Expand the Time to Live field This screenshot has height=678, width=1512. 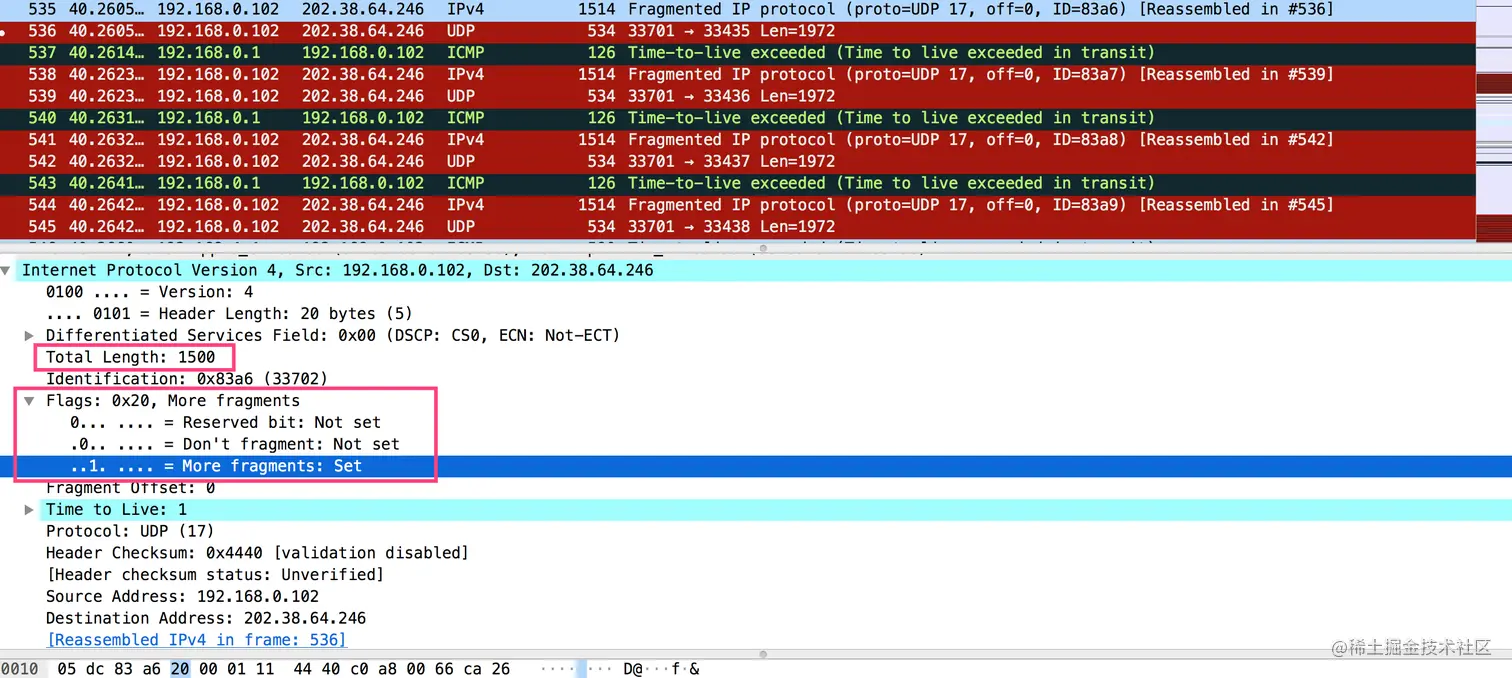tap(29, 510)
